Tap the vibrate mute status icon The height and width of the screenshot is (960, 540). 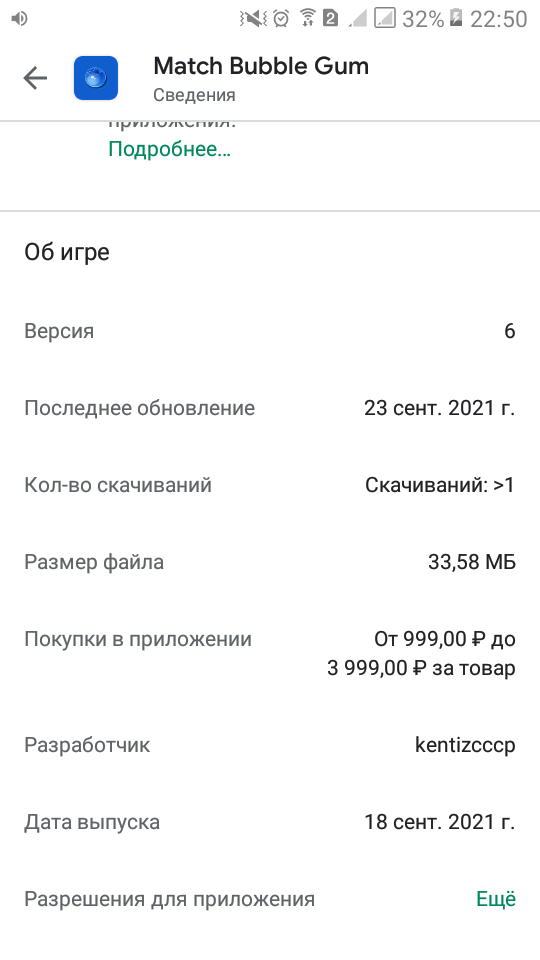pyautogui.click(x=253, y=19)
